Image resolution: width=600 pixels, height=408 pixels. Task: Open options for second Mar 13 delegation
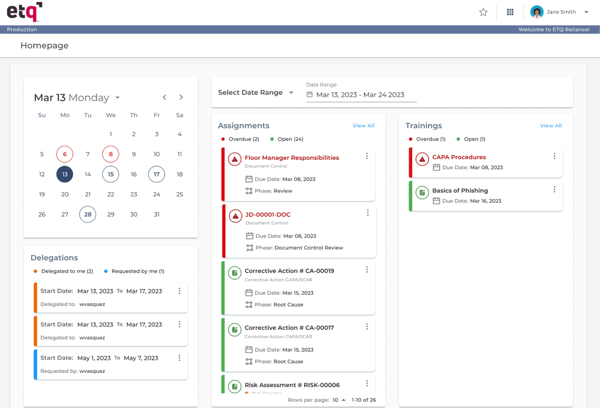(x=179, y=324)
